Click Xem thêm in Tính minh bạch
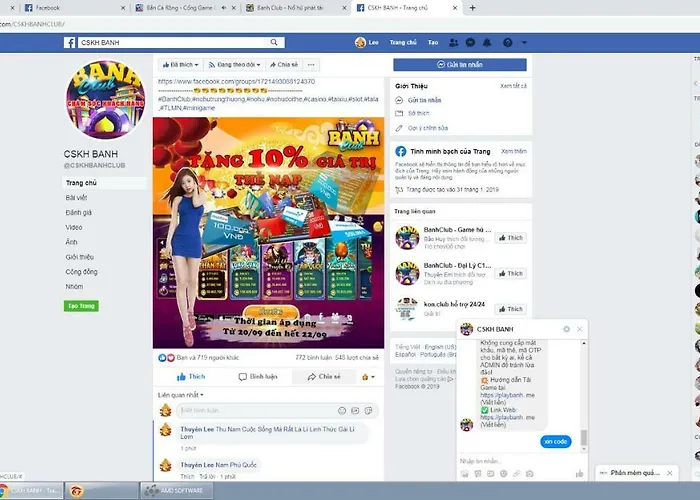 point(514,151)
